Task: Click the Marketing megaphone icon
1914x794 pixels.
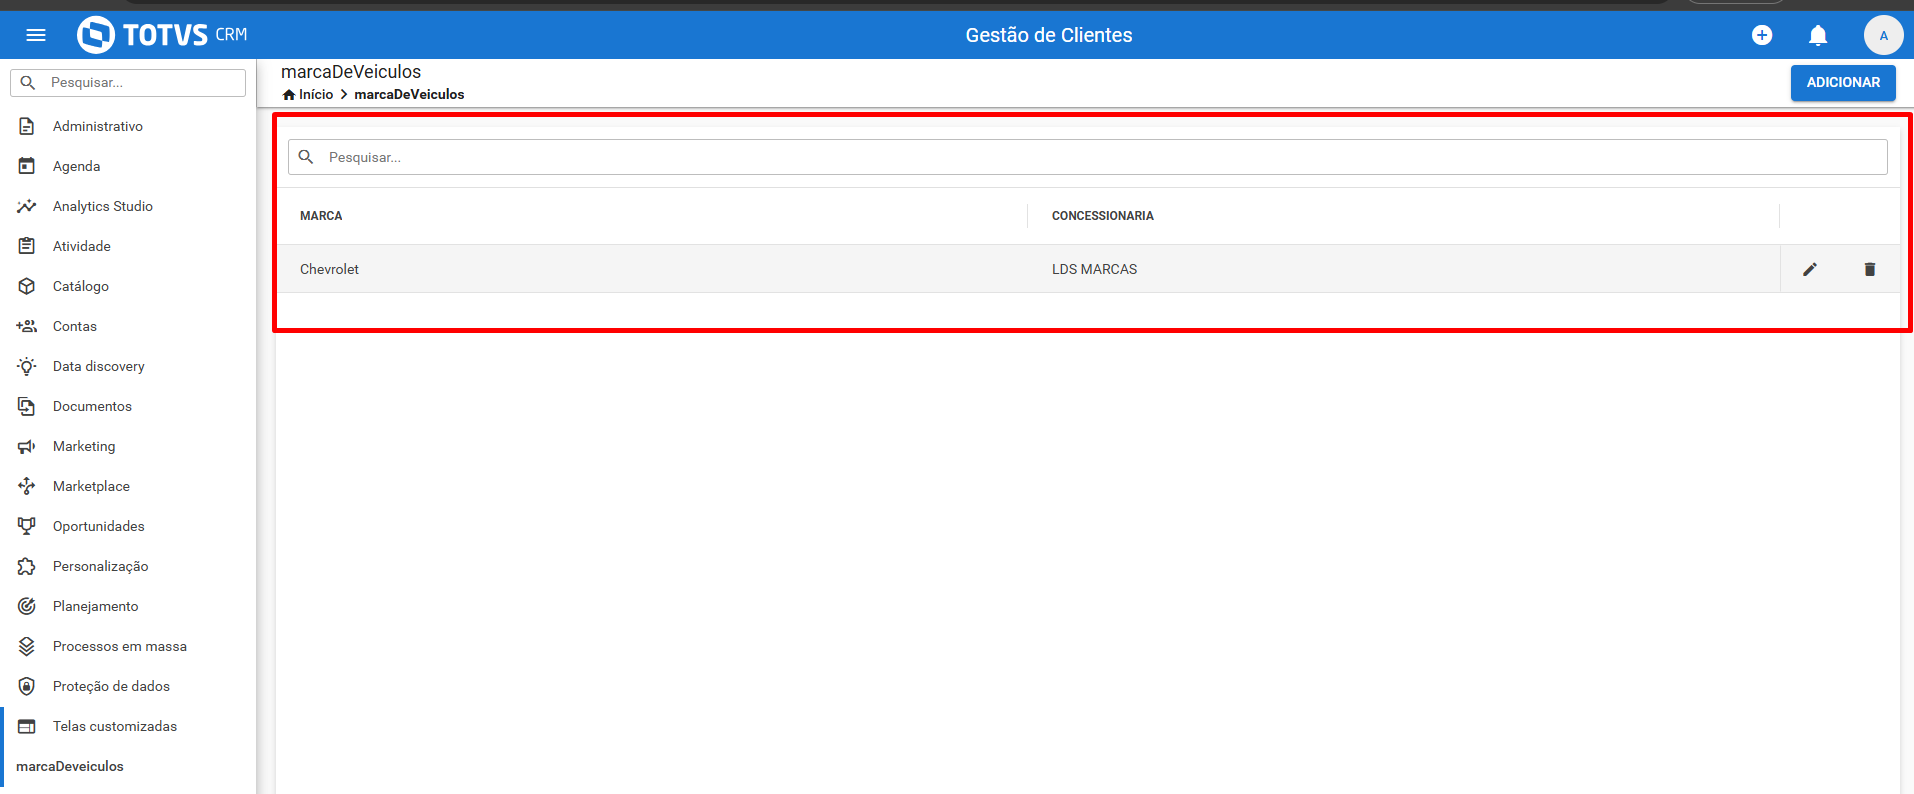Action: coord(27,446)
